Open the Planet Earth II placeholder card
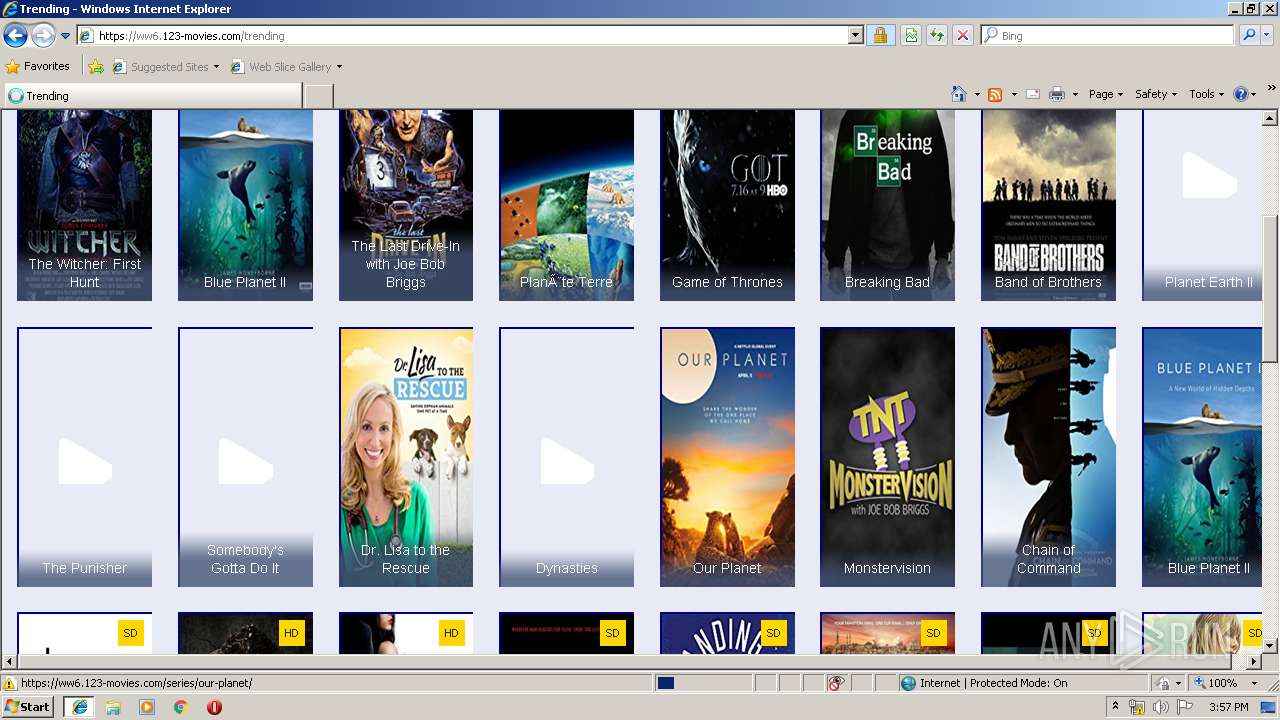 click(1203, 205)
